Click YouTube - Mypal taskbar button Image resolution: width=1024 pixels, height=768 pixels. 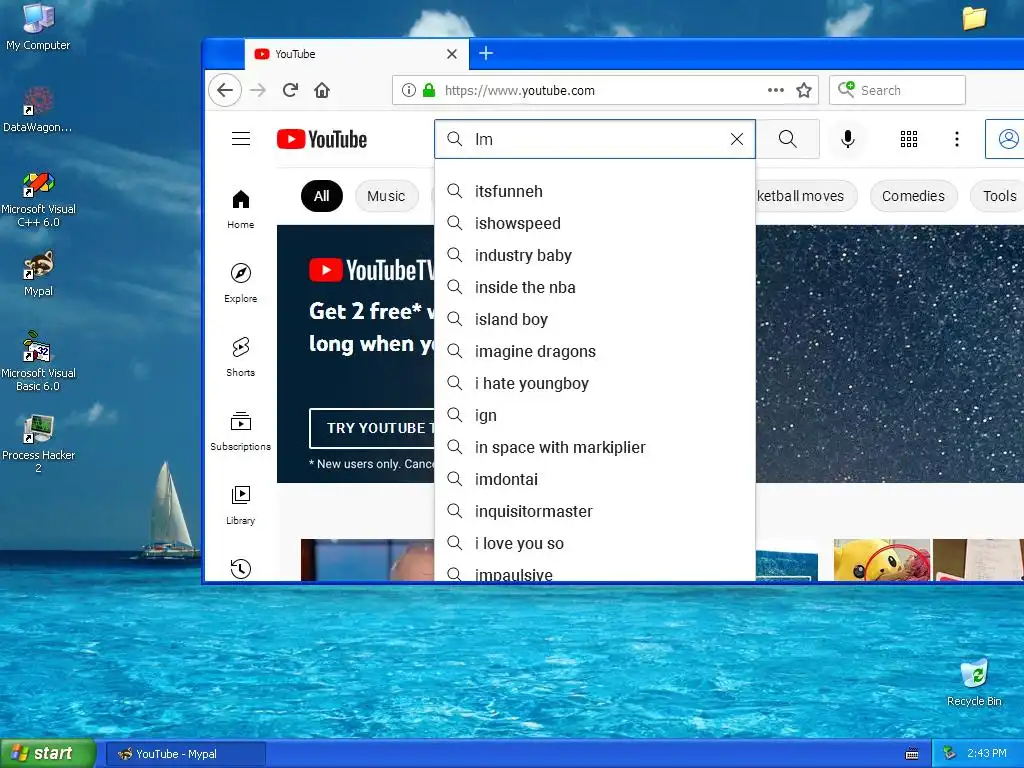(x=185, y=754)
